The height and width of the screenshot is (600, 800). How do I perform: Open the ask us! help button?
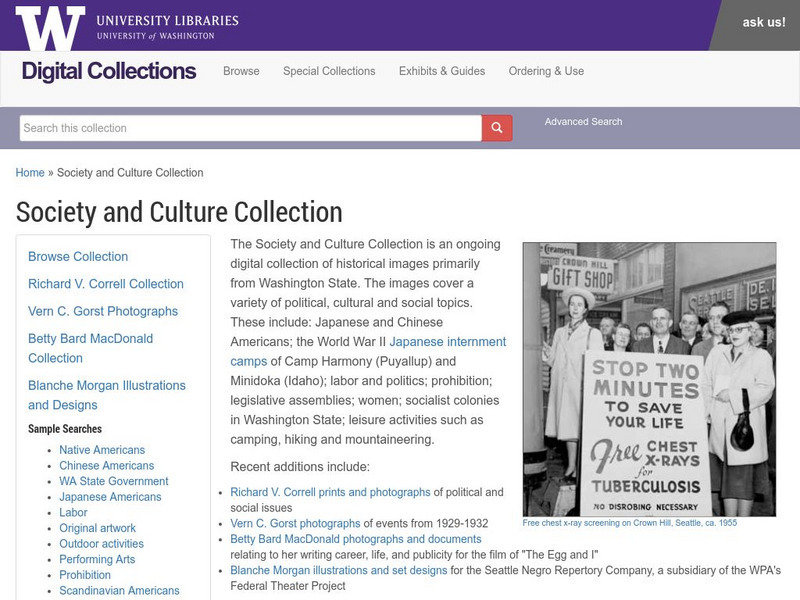coord(764,22)
